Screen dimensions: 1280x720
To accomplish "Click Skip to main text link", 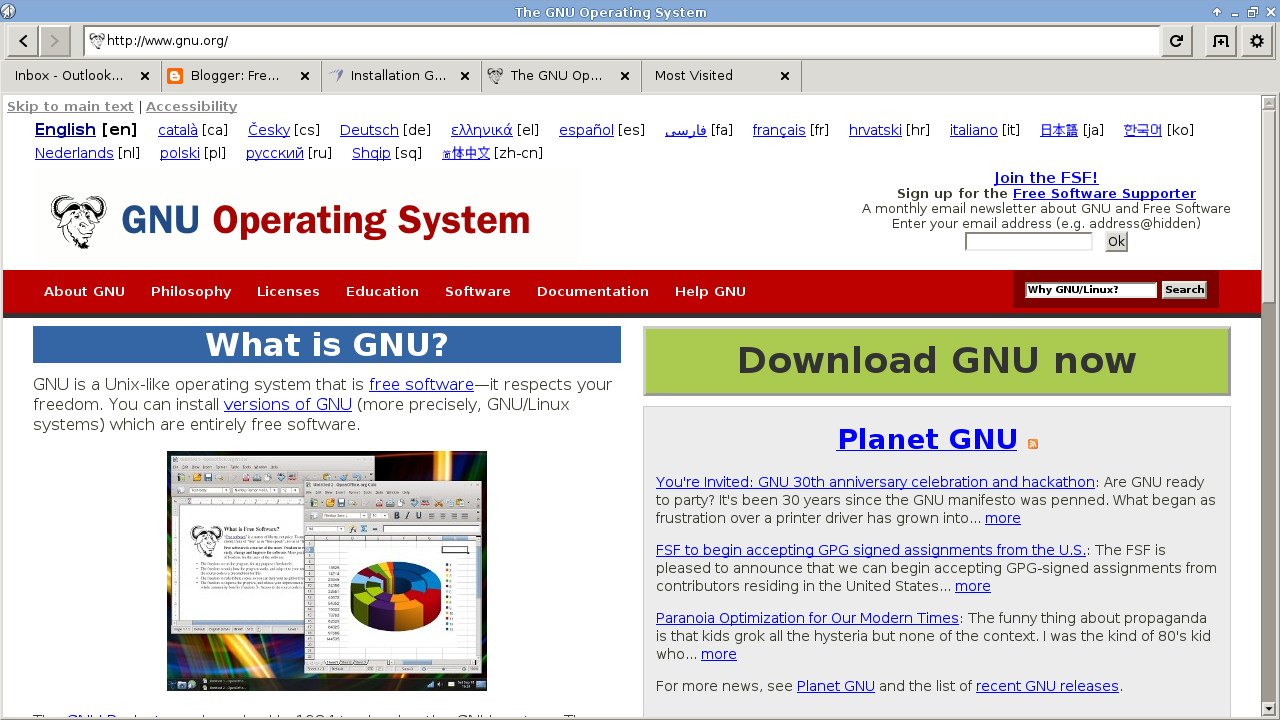I will pyautogui.click(x=70, y=106).
